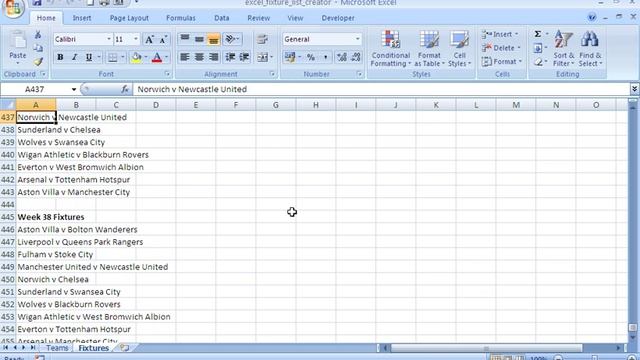The width and height of the screenshot is (640, 360).
Task: Align text left
Action: [184, 57]
